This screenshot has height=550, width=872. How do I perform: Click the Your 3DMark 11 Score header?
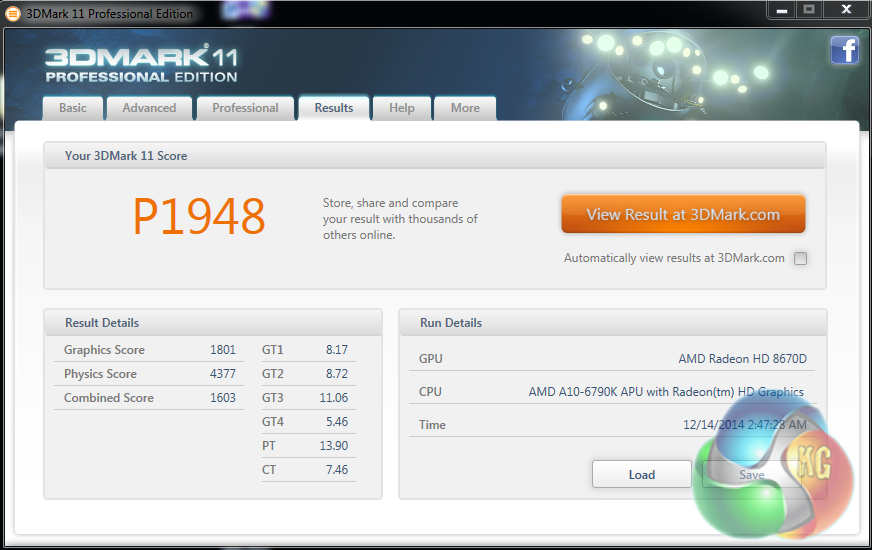coord(435,156)
